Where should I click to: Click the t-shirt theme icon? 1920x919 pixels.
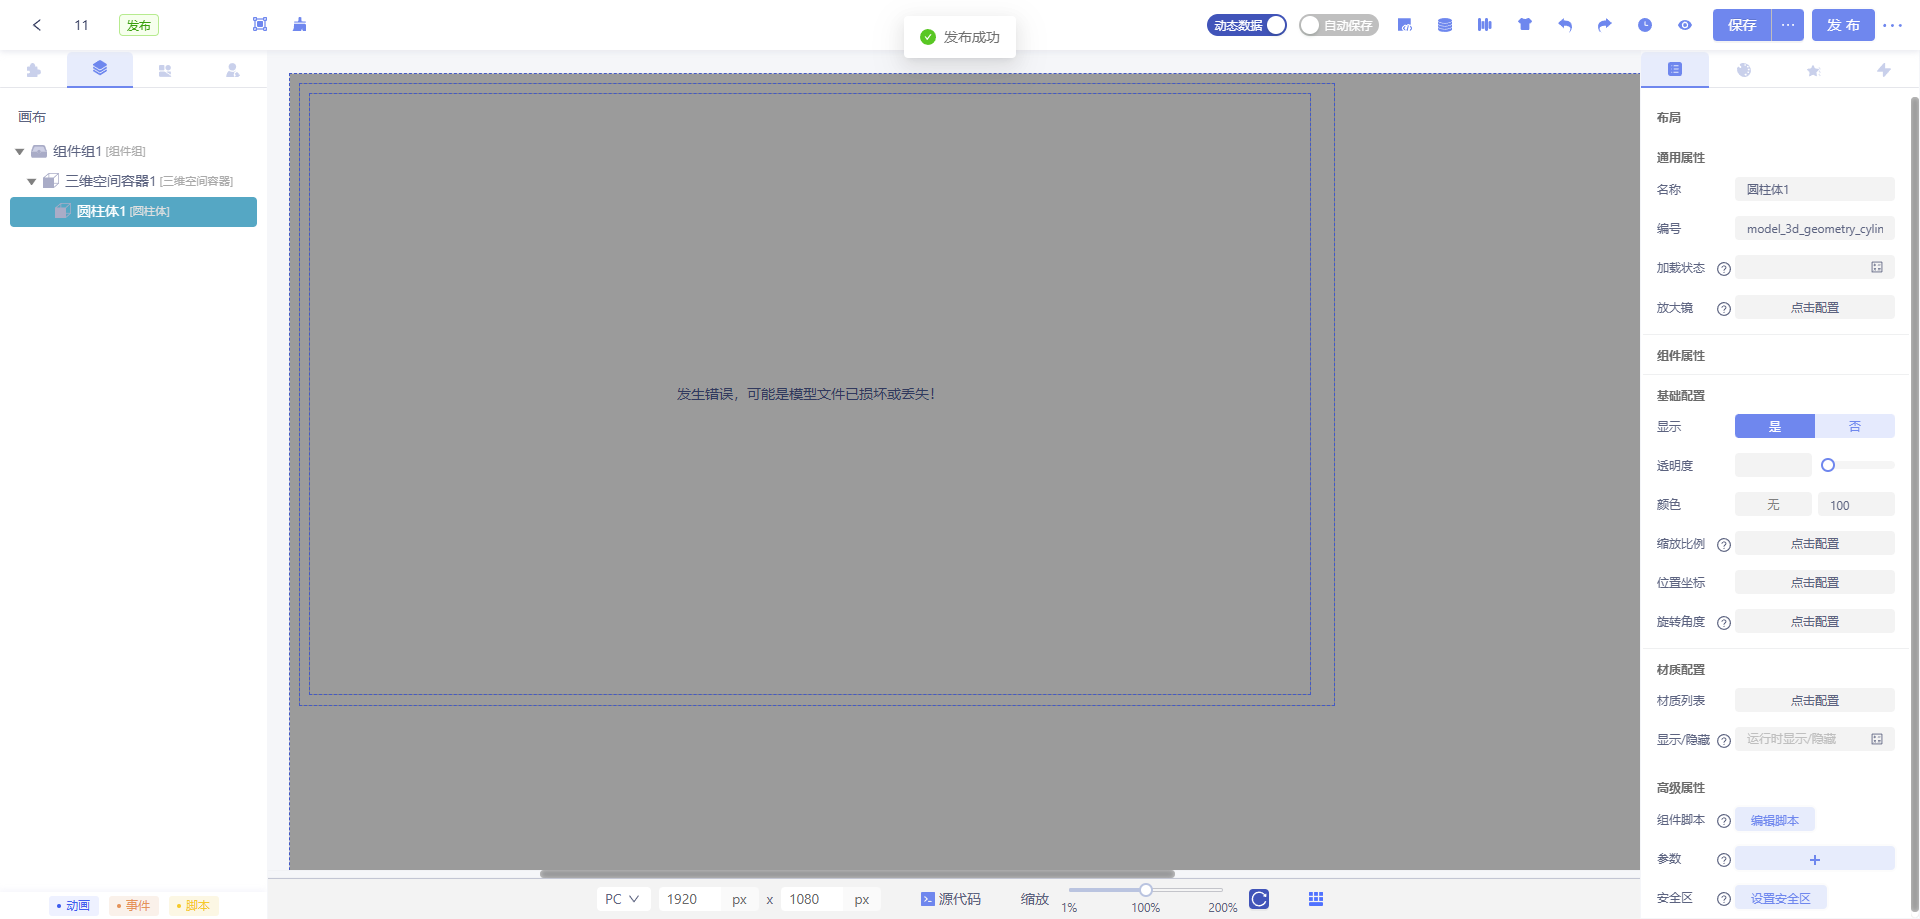click(1525, 25)
